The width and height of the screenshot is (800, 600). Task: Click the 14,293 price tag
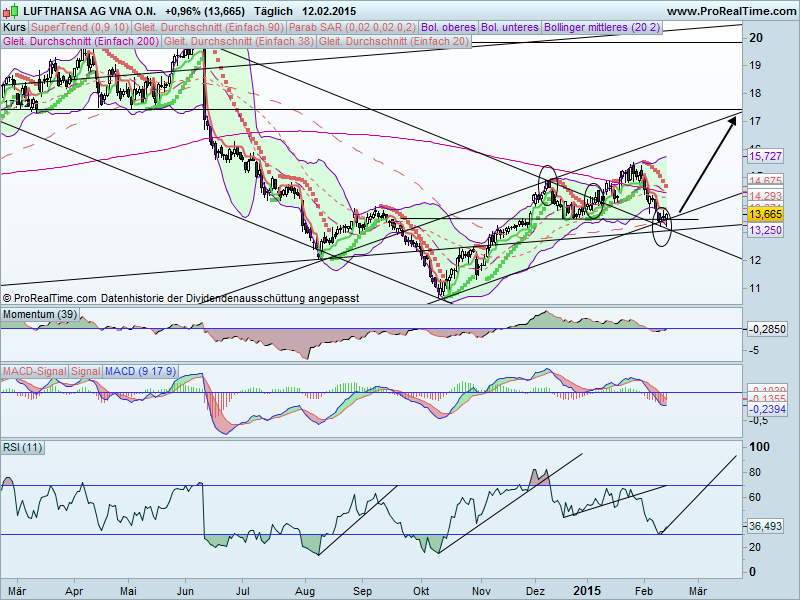click(765, 196)
